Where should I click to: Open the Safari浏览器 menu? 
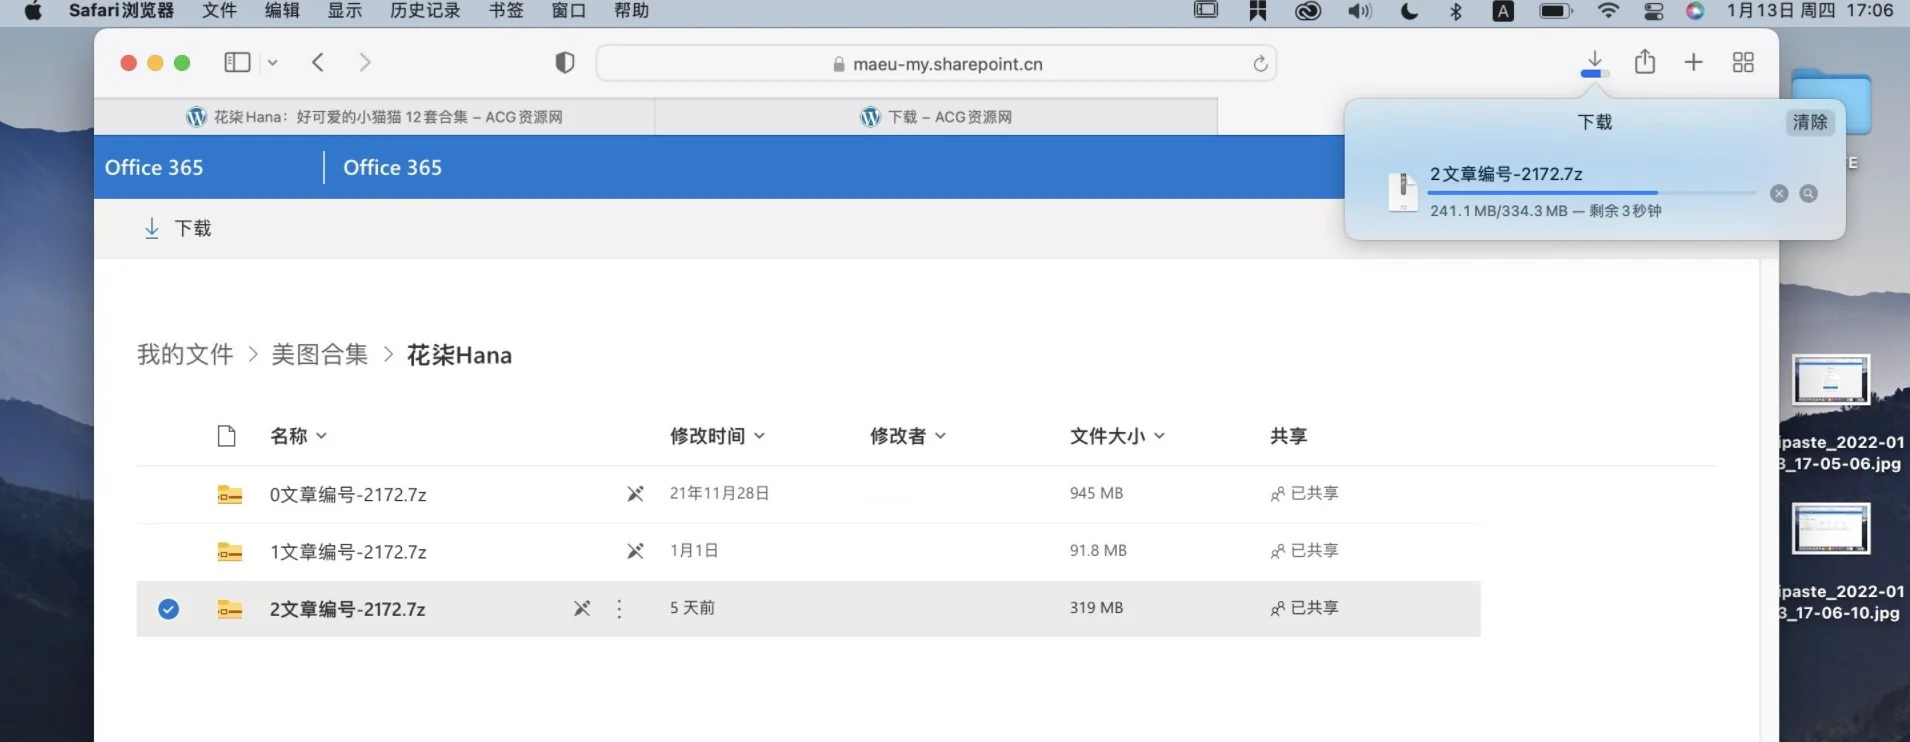tap(121, 11)
